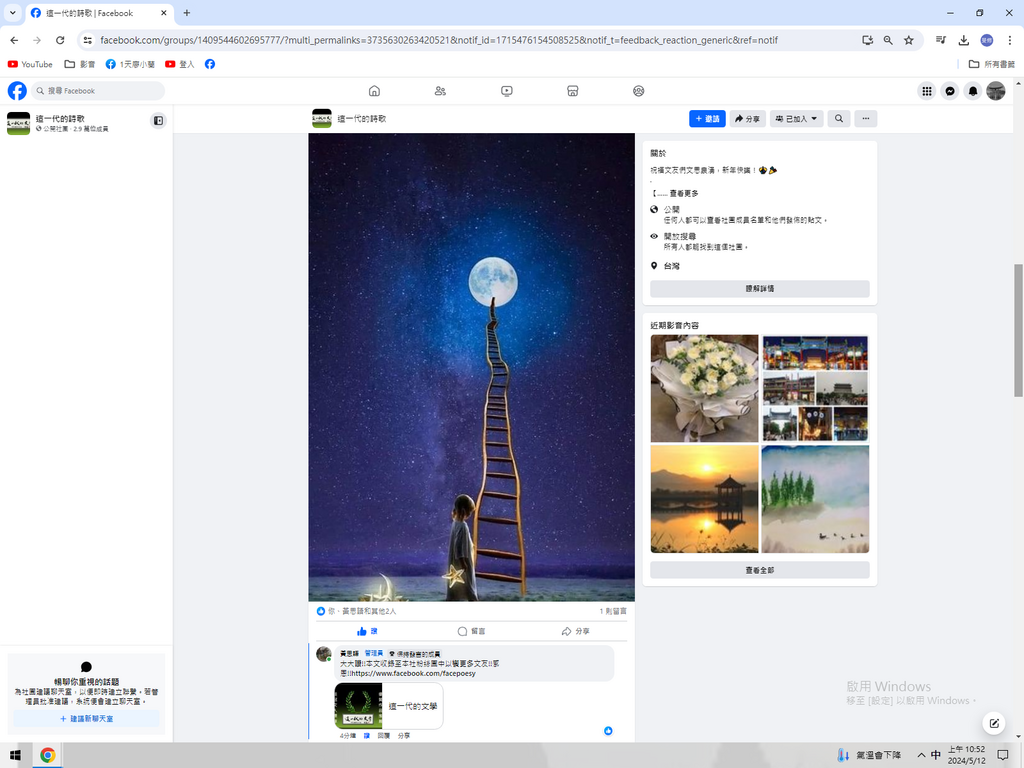Viewport: 1024px width, 768px height.
Task: Like the moon ladder post
Action: coord(367,631)
